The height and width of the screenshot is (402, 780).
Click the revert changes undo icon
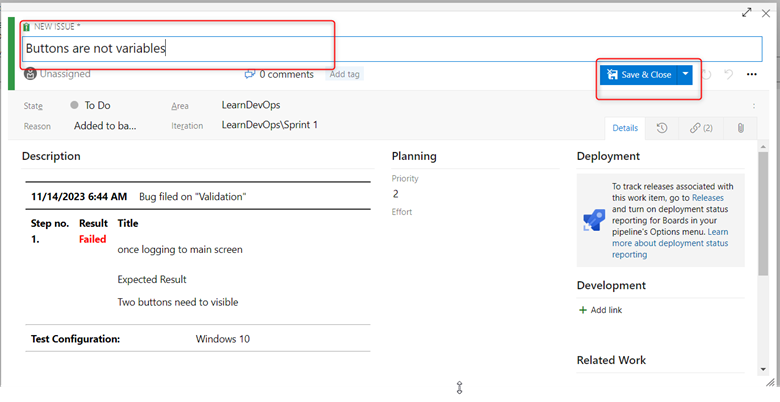tap(729, 75)
